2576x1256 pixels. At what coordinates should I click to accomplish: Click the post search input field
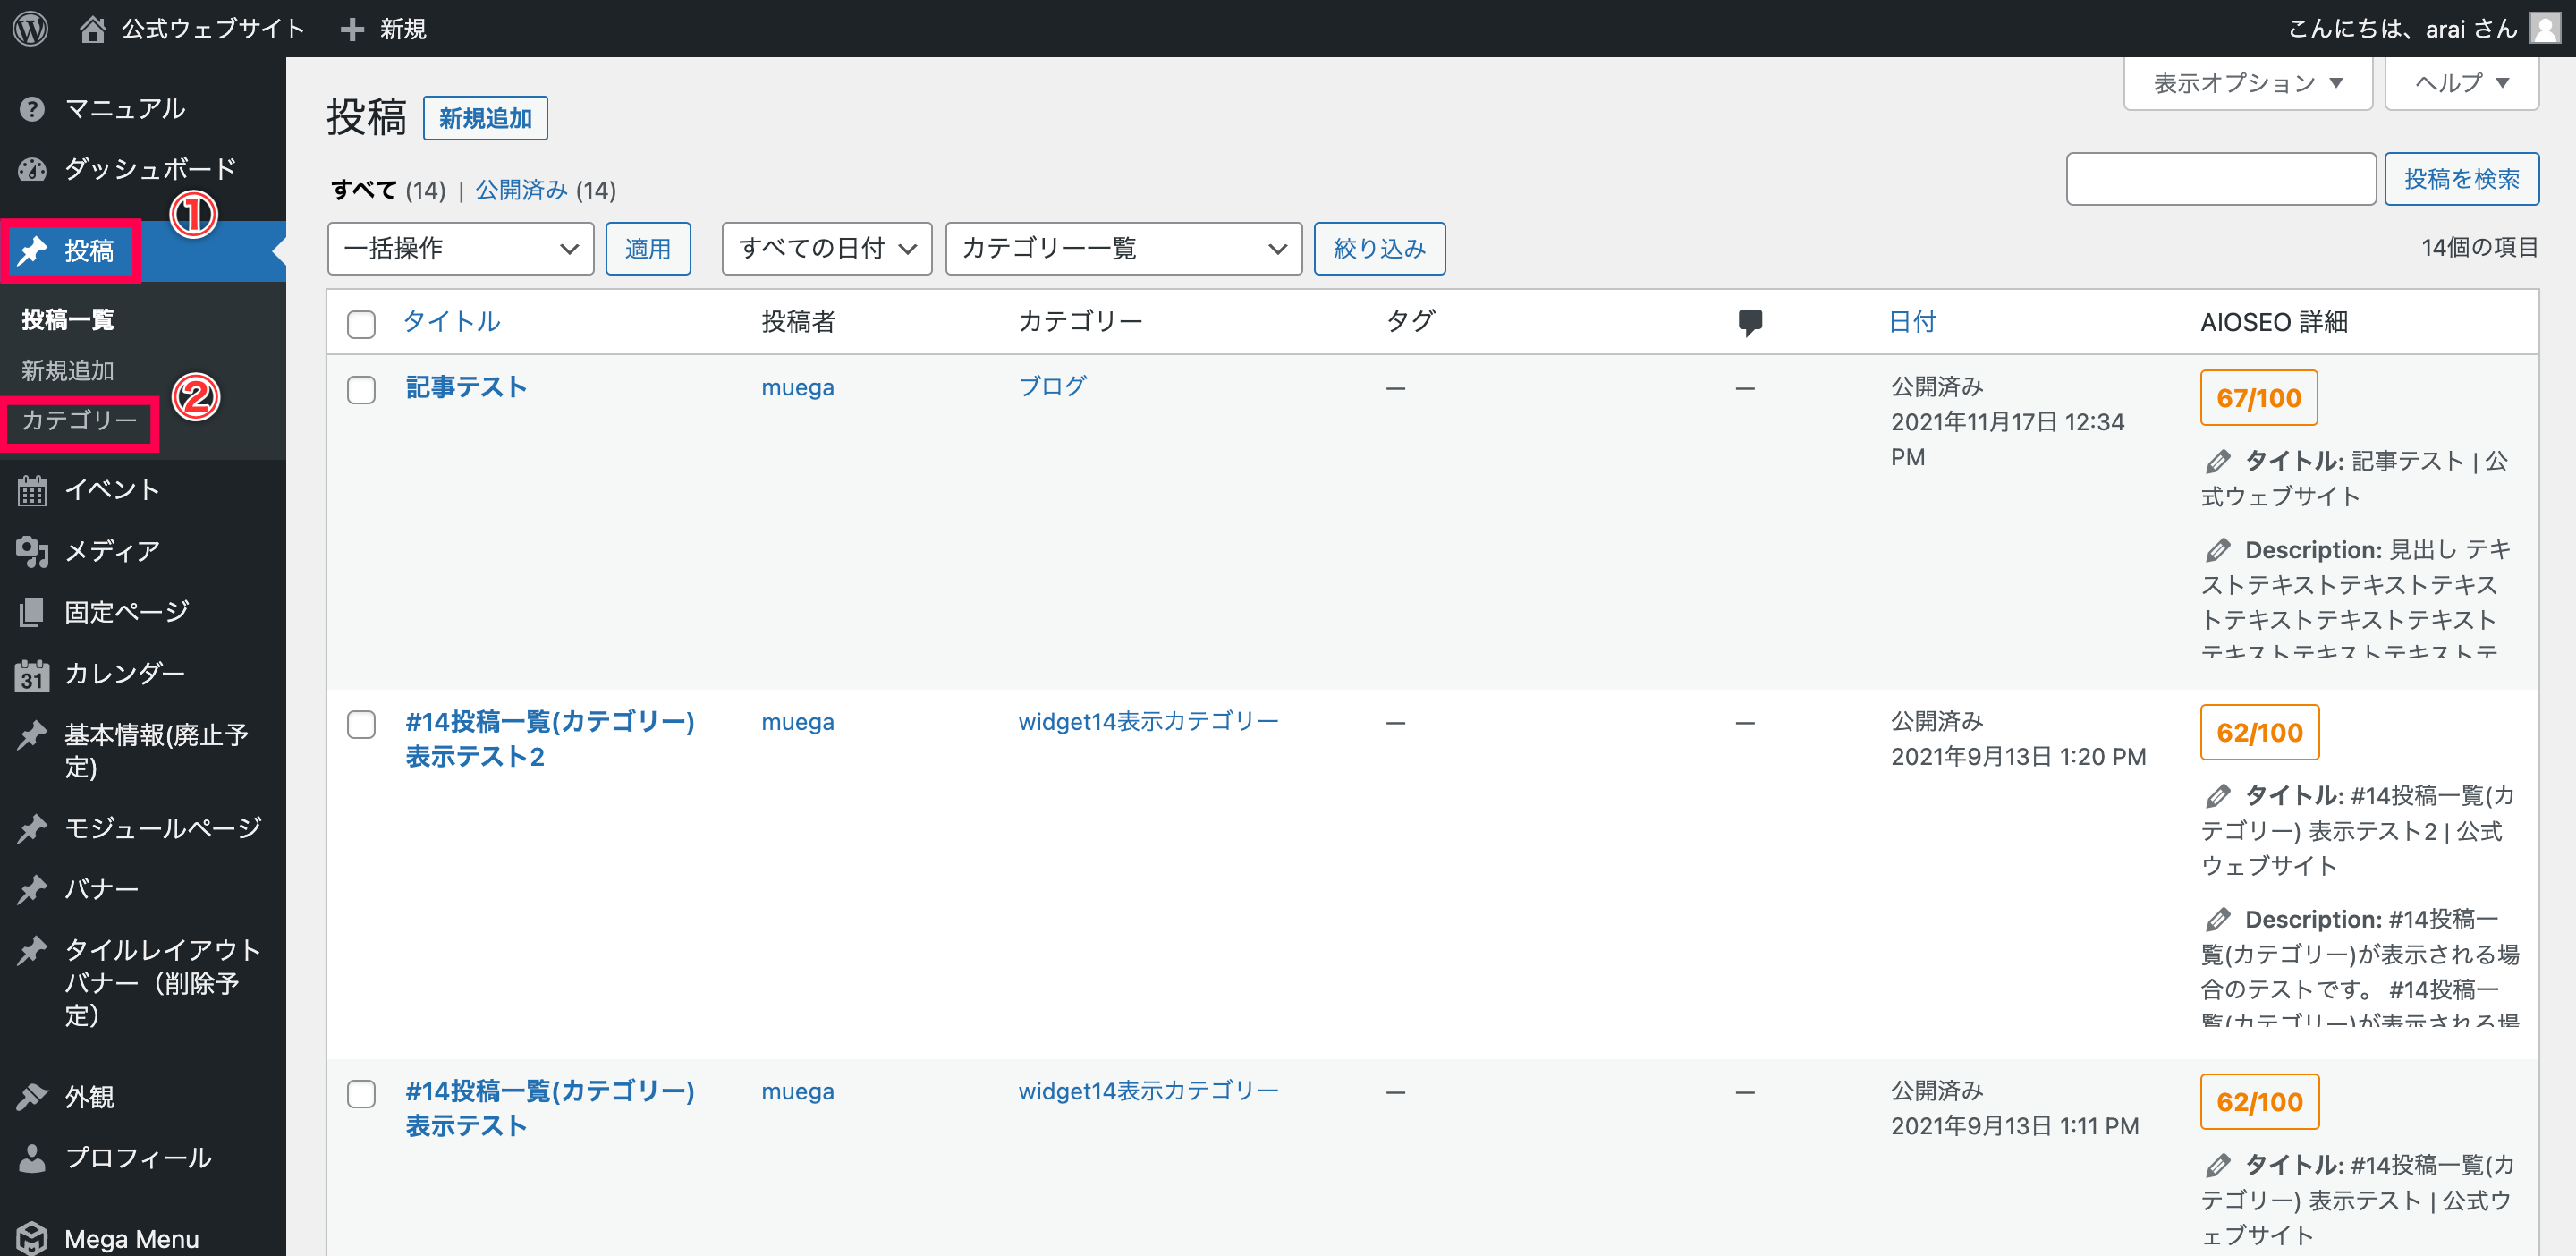click(x=2220, y=179)
